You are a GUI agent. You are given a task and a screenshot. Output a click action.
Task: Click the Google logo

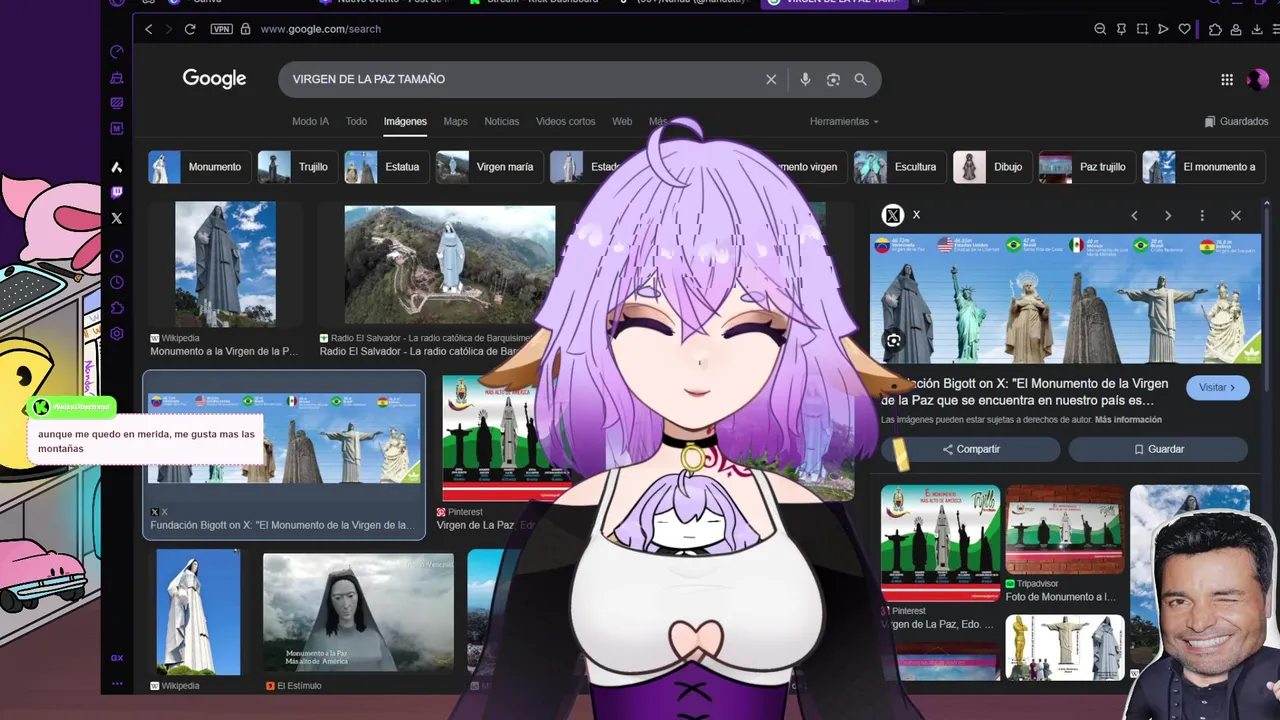click(214, 79)
